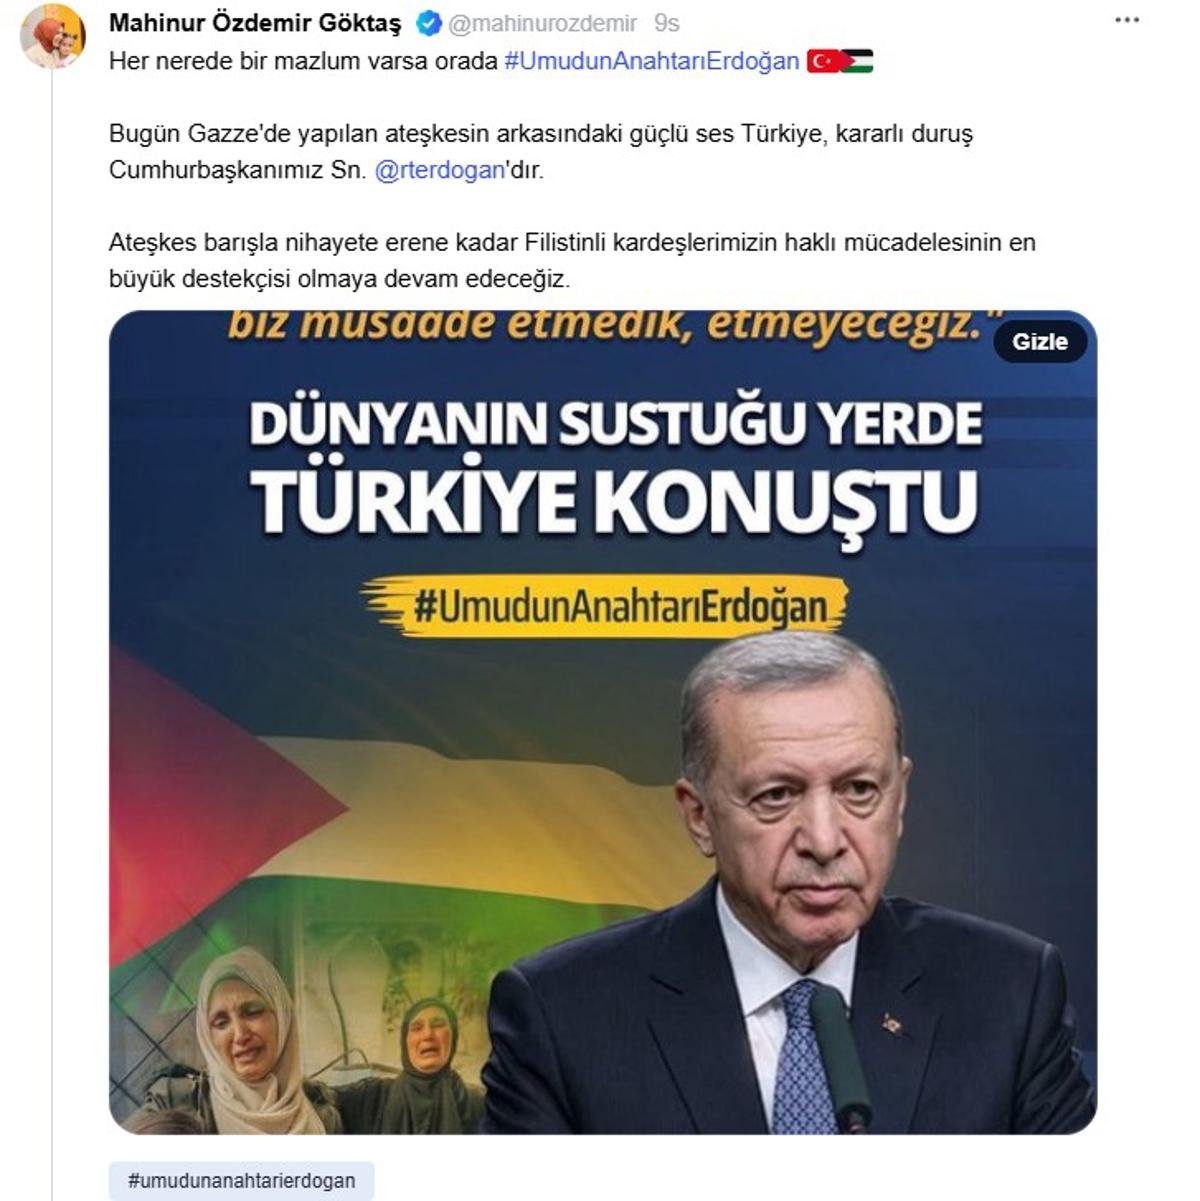Open the @rterdogan mention link

point(440,170)
